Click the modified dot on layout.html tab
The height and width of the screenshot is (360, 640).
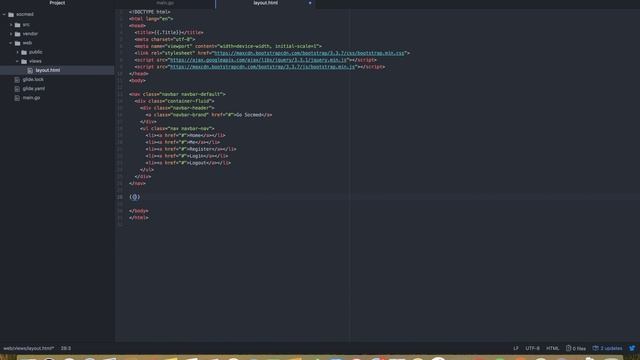pyautogui.click(x=310, y=3)
